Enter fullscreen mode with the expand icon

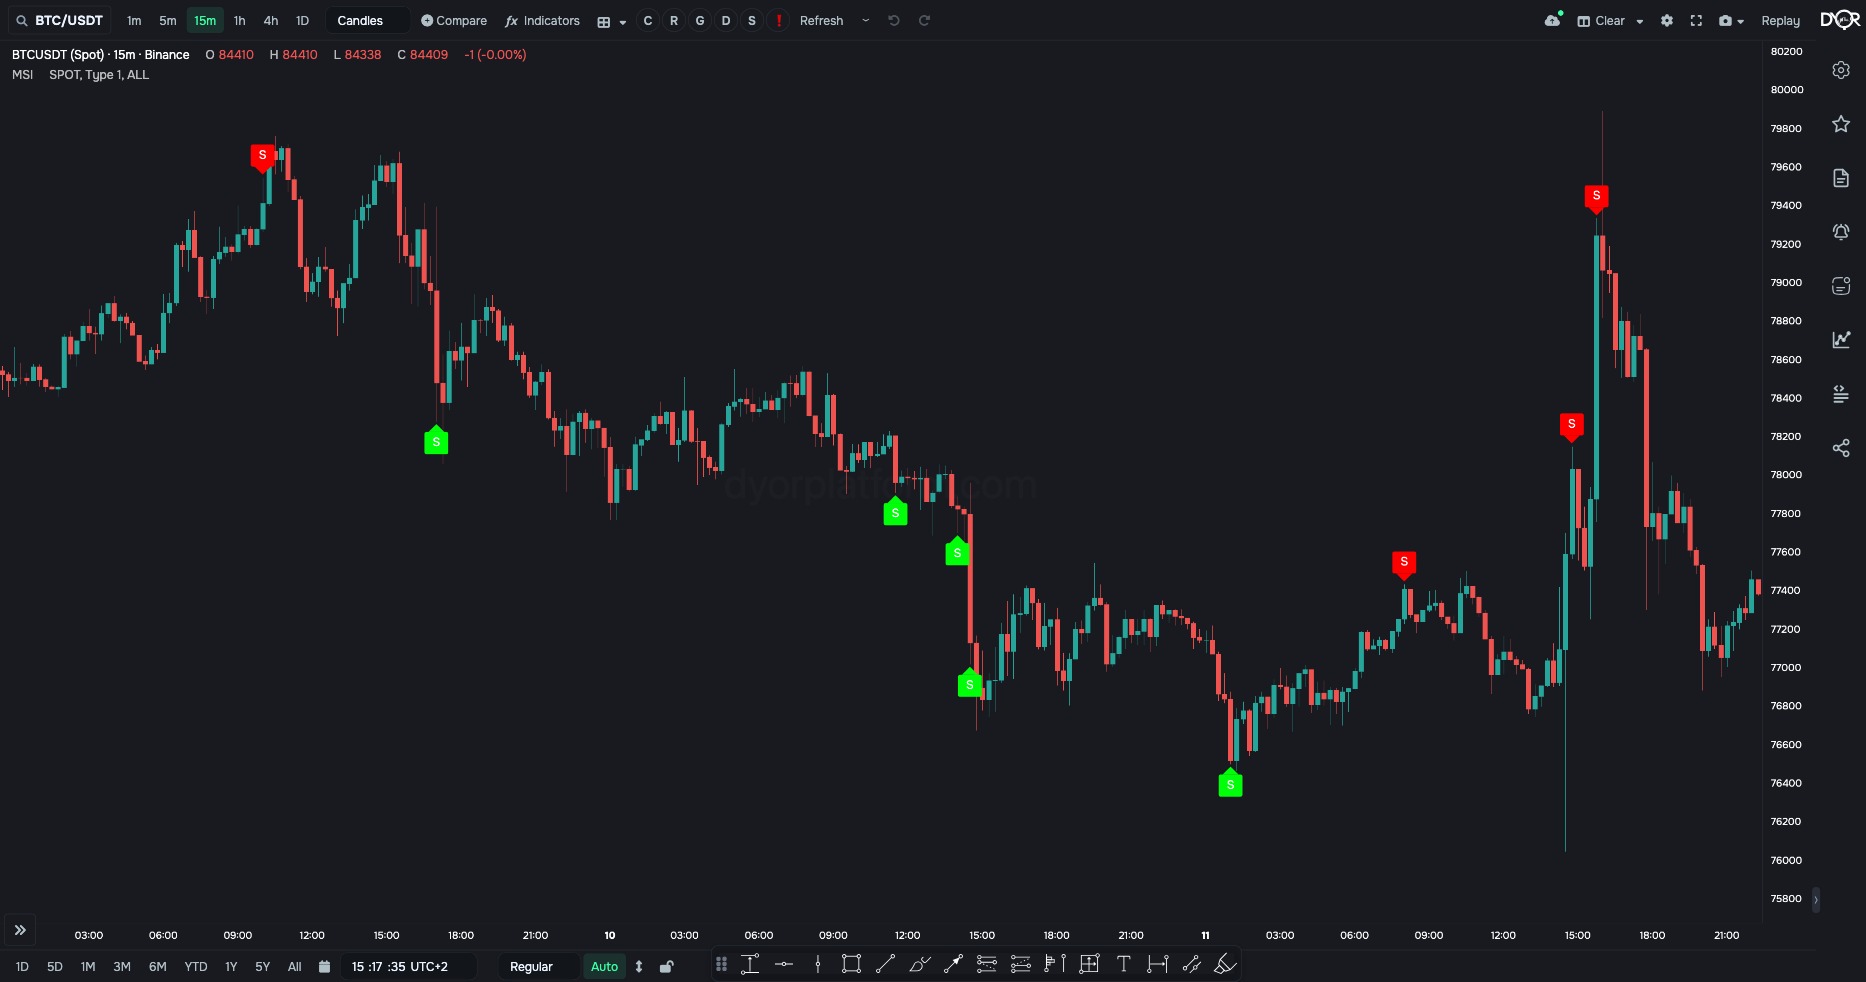click(x=1696, y=20)
